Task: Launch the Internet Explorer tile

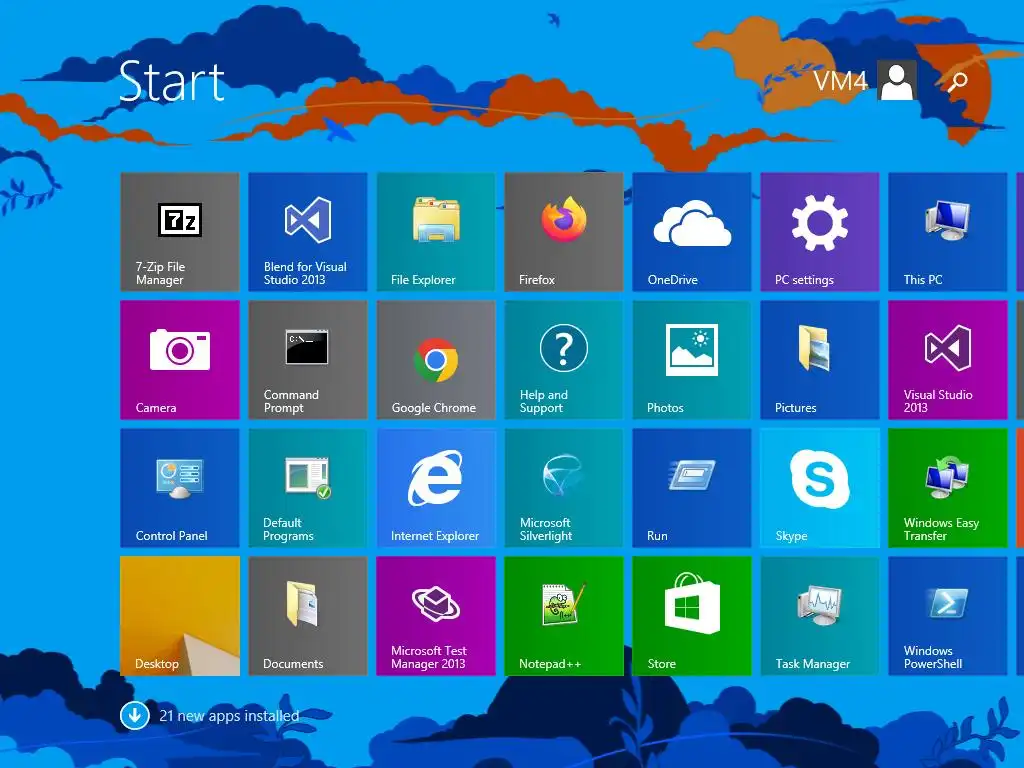Action: [436, 488]
